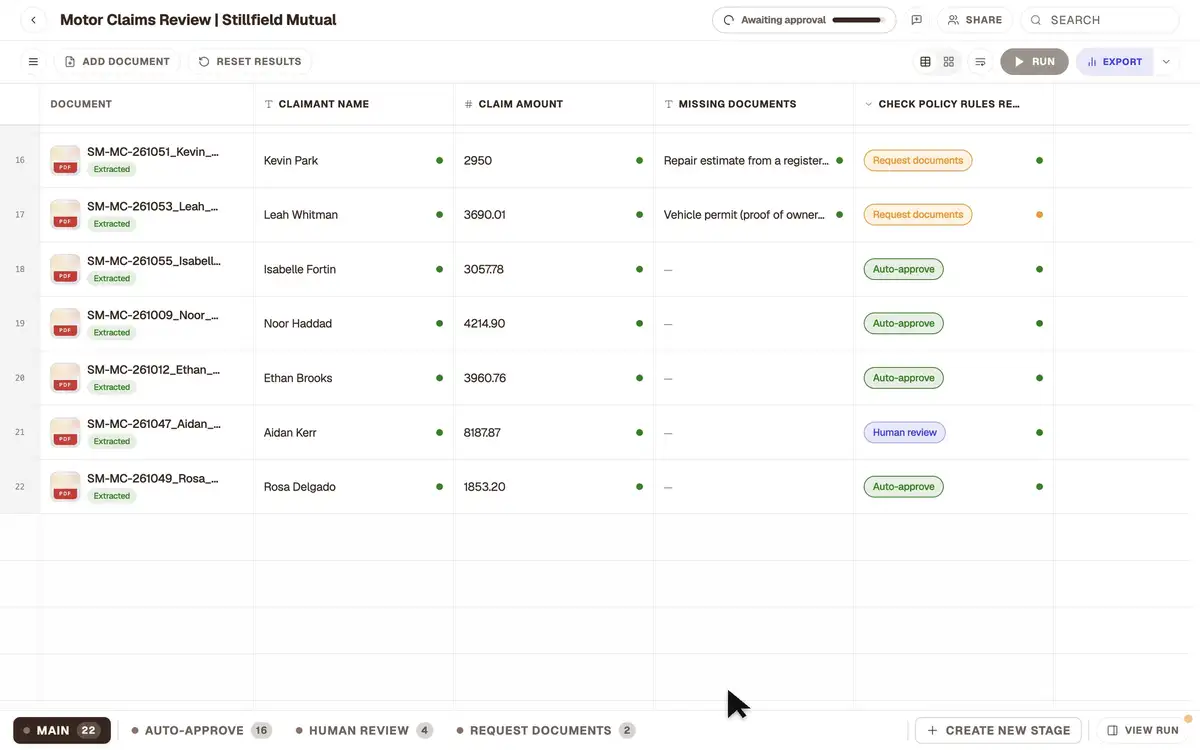This screenshot has height=750, width=1200.
Task: Switch to the card gallery view
Action: tap(949, 62)
